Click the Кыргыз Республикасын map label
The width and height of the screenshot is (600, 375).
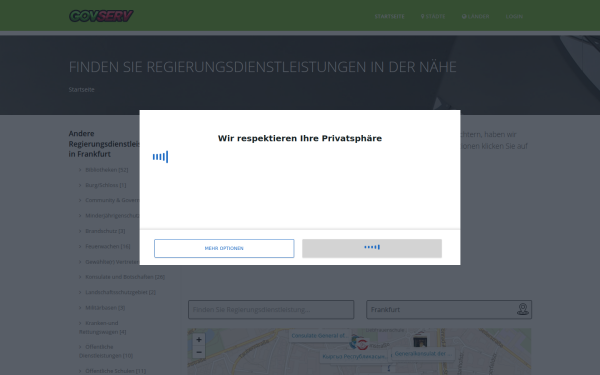354,357
